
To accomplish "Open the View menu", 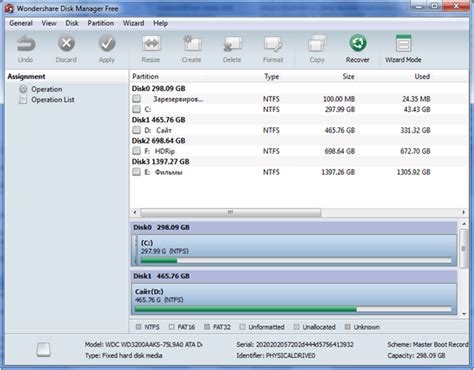I will [49, 23].
